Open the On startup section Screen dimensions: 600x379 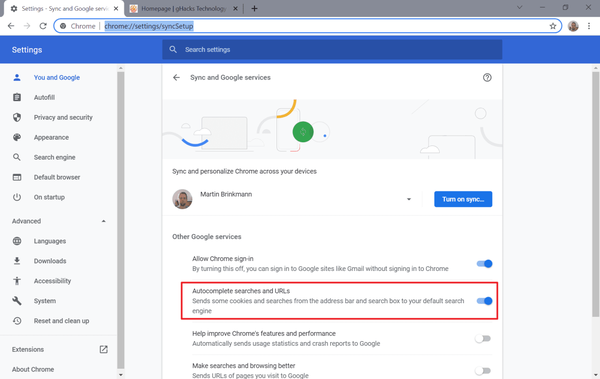click(x=49, y=197)
